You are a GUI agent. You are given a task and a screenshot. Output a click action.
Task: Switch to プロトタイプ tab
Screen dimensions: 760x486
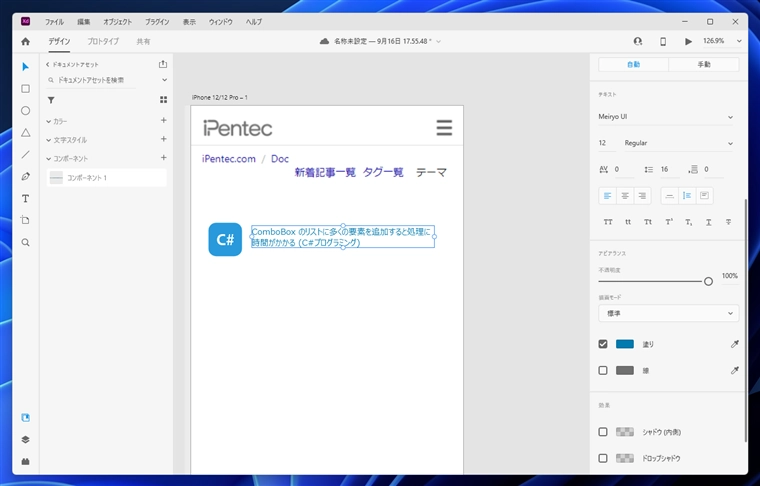pos(103,42)
